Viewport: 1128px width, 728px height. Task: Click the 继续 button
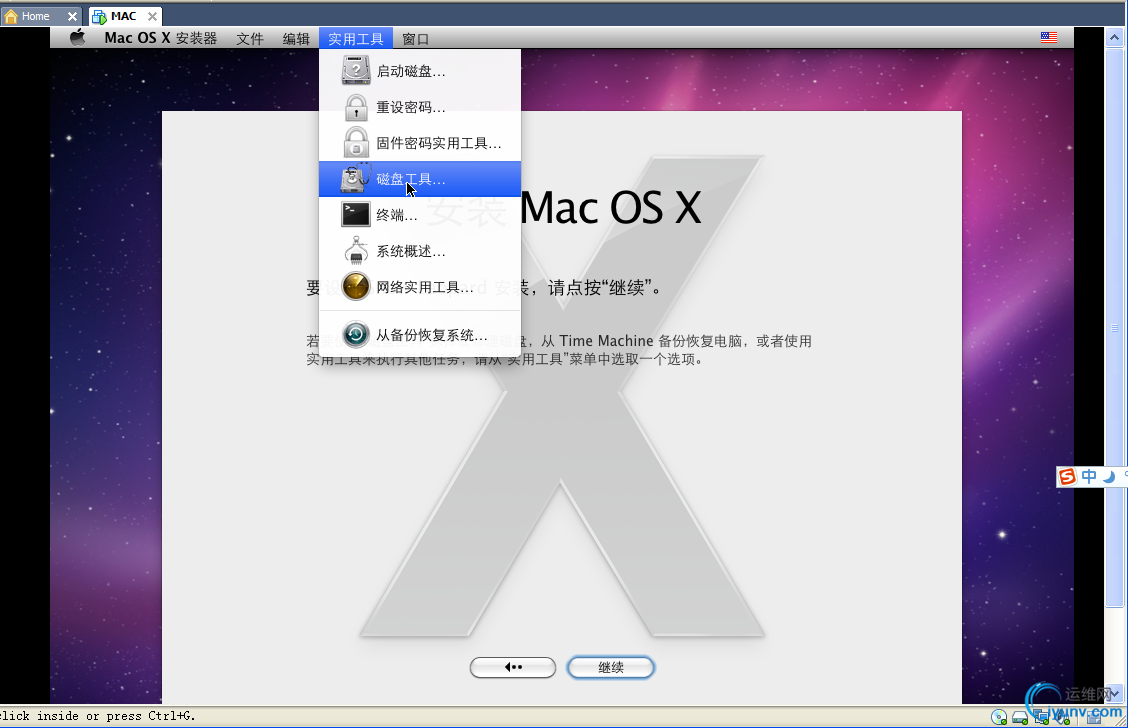(611, 668)
